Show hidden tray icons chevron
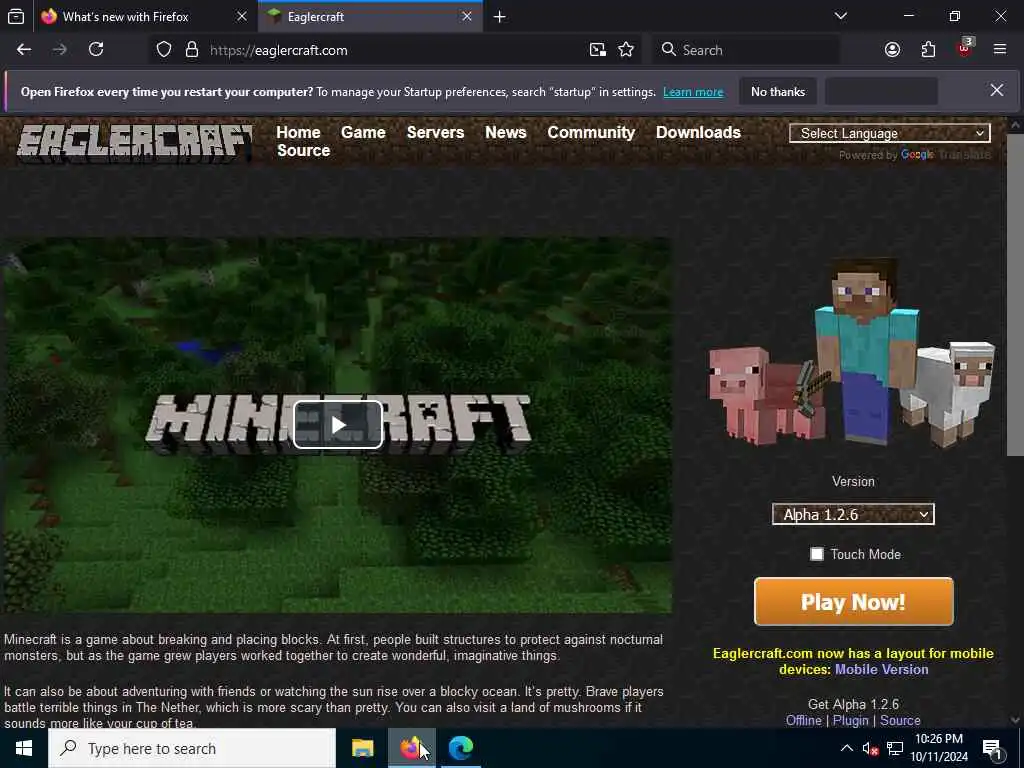 point(846,748)
